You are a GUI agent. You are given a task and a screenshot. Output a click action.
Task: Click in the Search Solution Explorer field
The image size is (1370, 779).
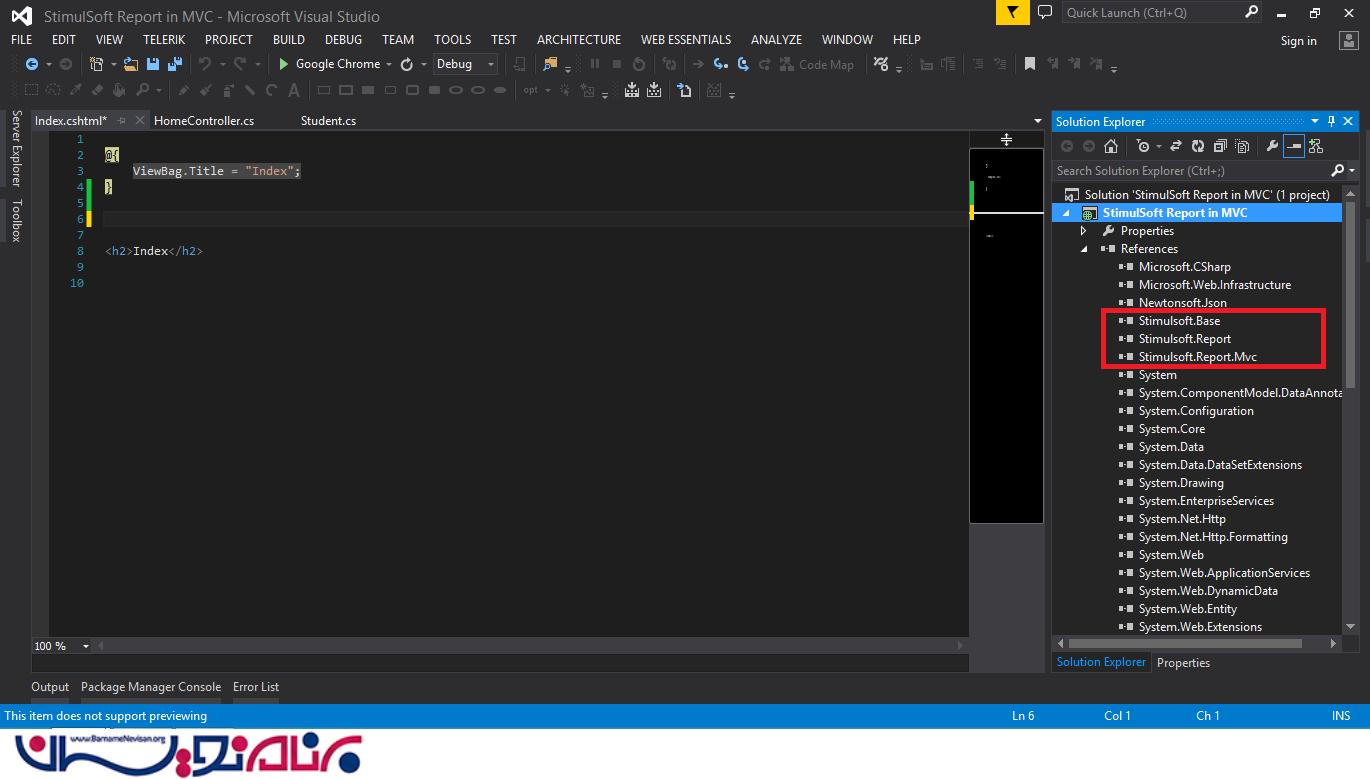[1190, 171]
